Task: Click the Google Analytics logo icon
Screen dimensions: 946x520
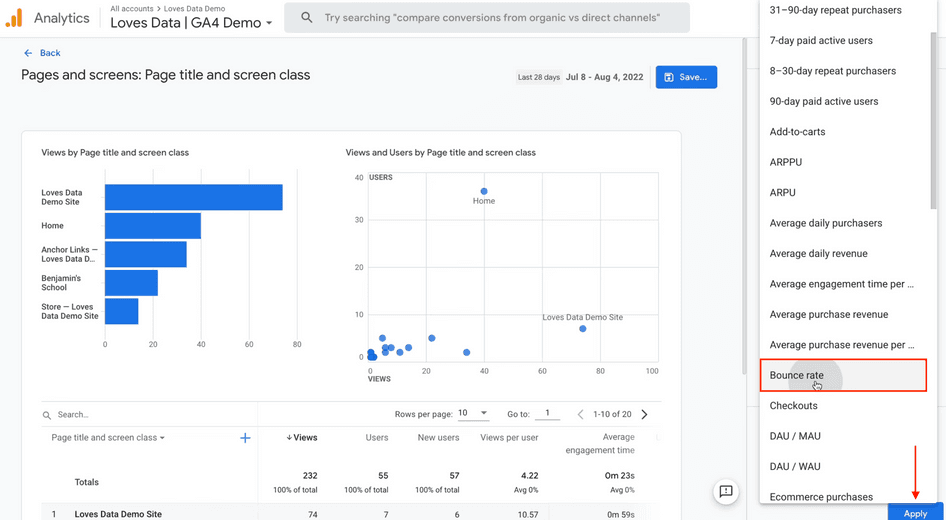Action: coord(13,18)
